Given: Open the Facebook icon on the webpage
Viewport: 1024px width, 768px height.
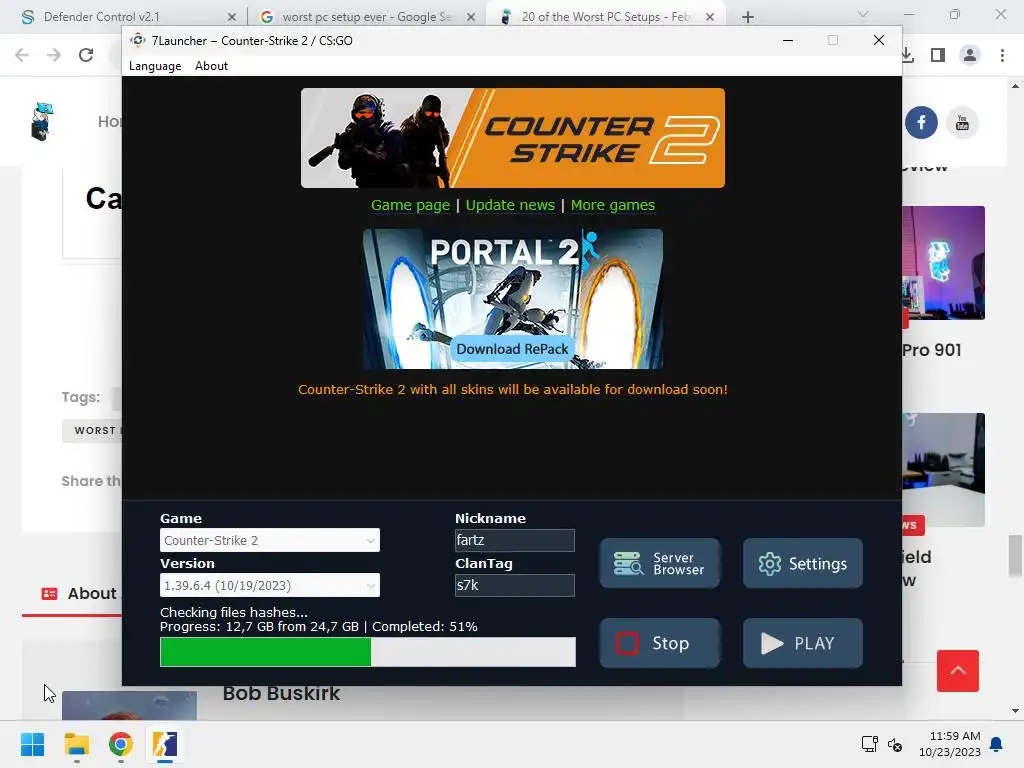Looking at the screenshot, I should (x=921, y=122).
